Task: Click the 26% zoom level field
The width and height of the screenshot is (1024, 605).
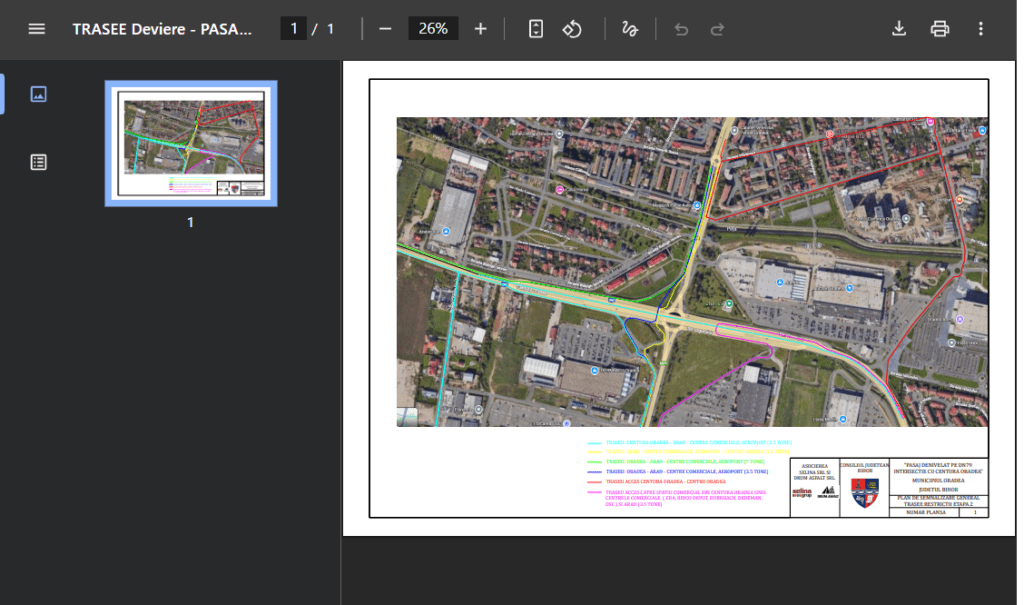Action: coord(433,29)
